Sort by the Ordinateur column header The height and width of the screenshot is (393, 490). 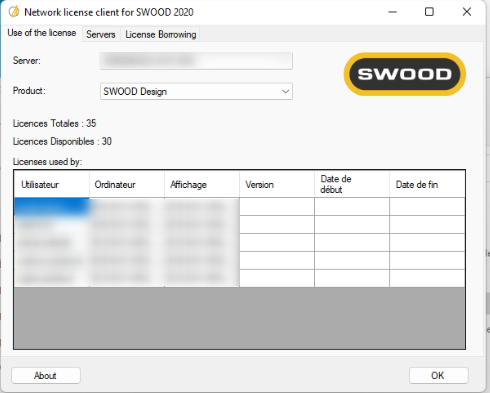tap(127, 184)
